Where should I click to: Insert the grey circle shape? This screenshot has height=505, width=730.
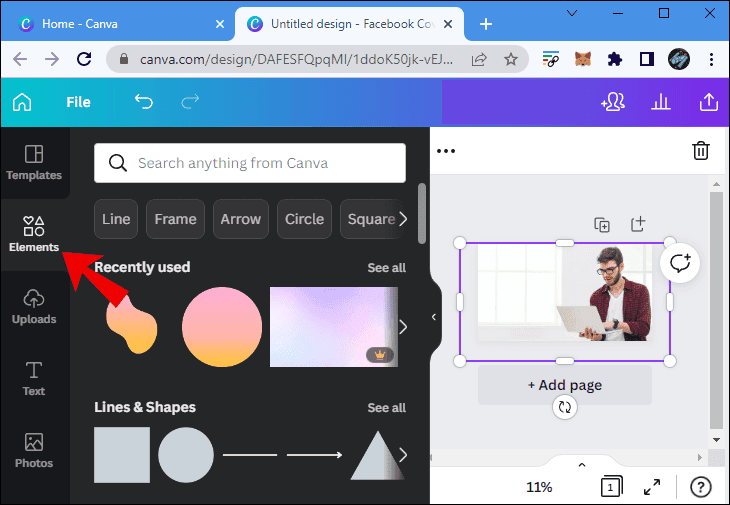click(x=186, y=455)
